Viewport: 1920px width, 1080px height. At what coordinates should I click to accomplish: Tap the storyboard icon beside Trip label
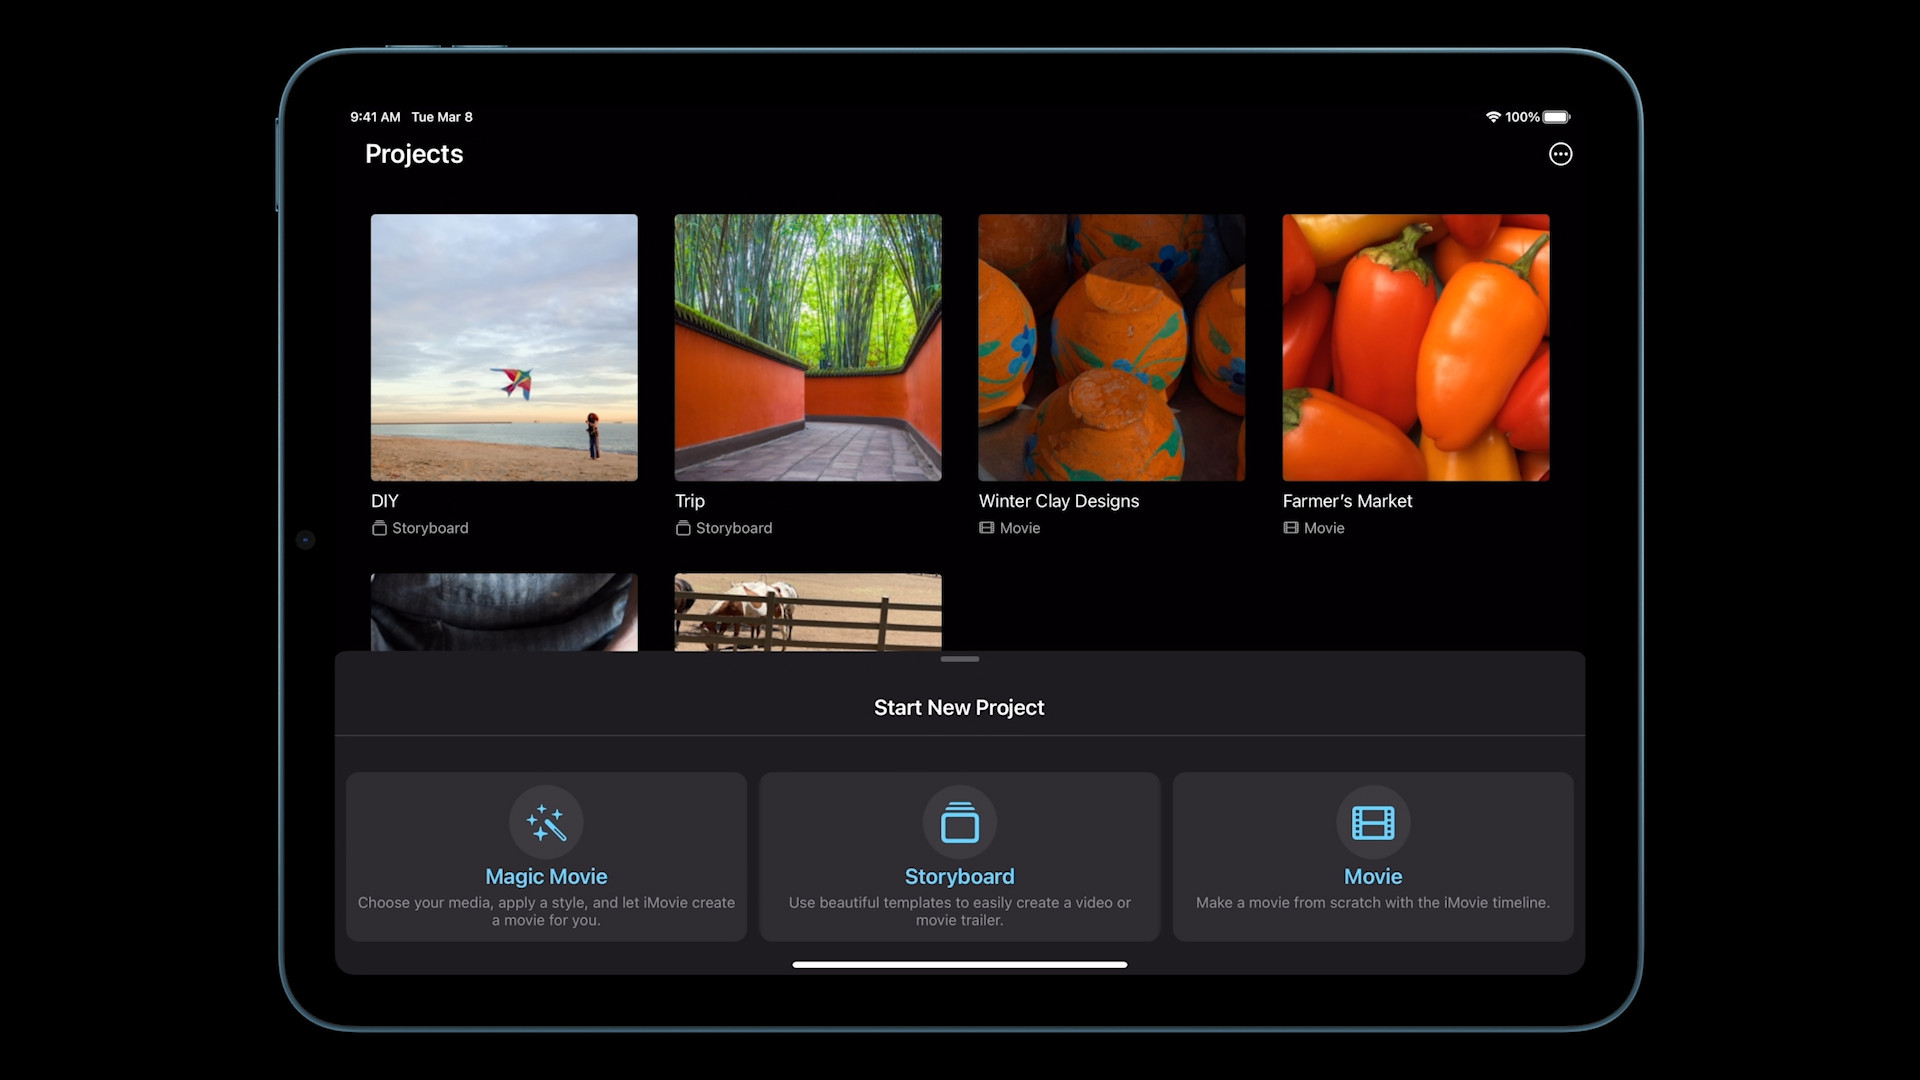pos(683,528)
